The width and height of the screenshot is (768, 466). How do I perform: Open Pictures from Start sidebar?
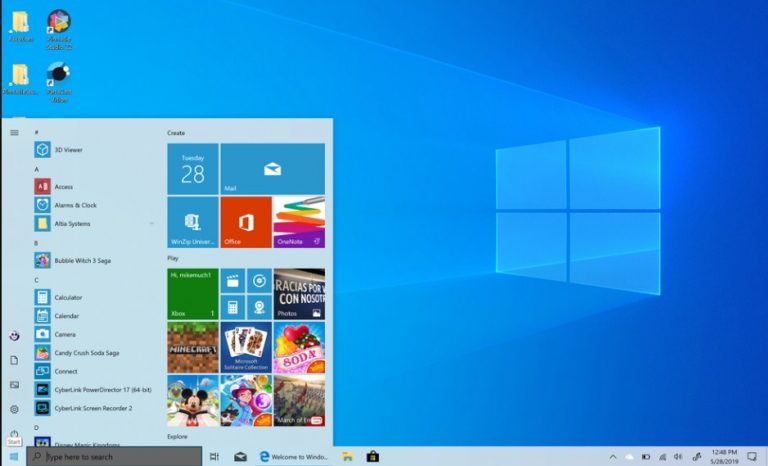click(14, 385)
